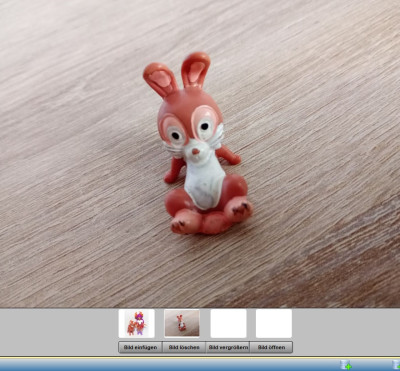Click the Bild löschen button

click(184, 347)
